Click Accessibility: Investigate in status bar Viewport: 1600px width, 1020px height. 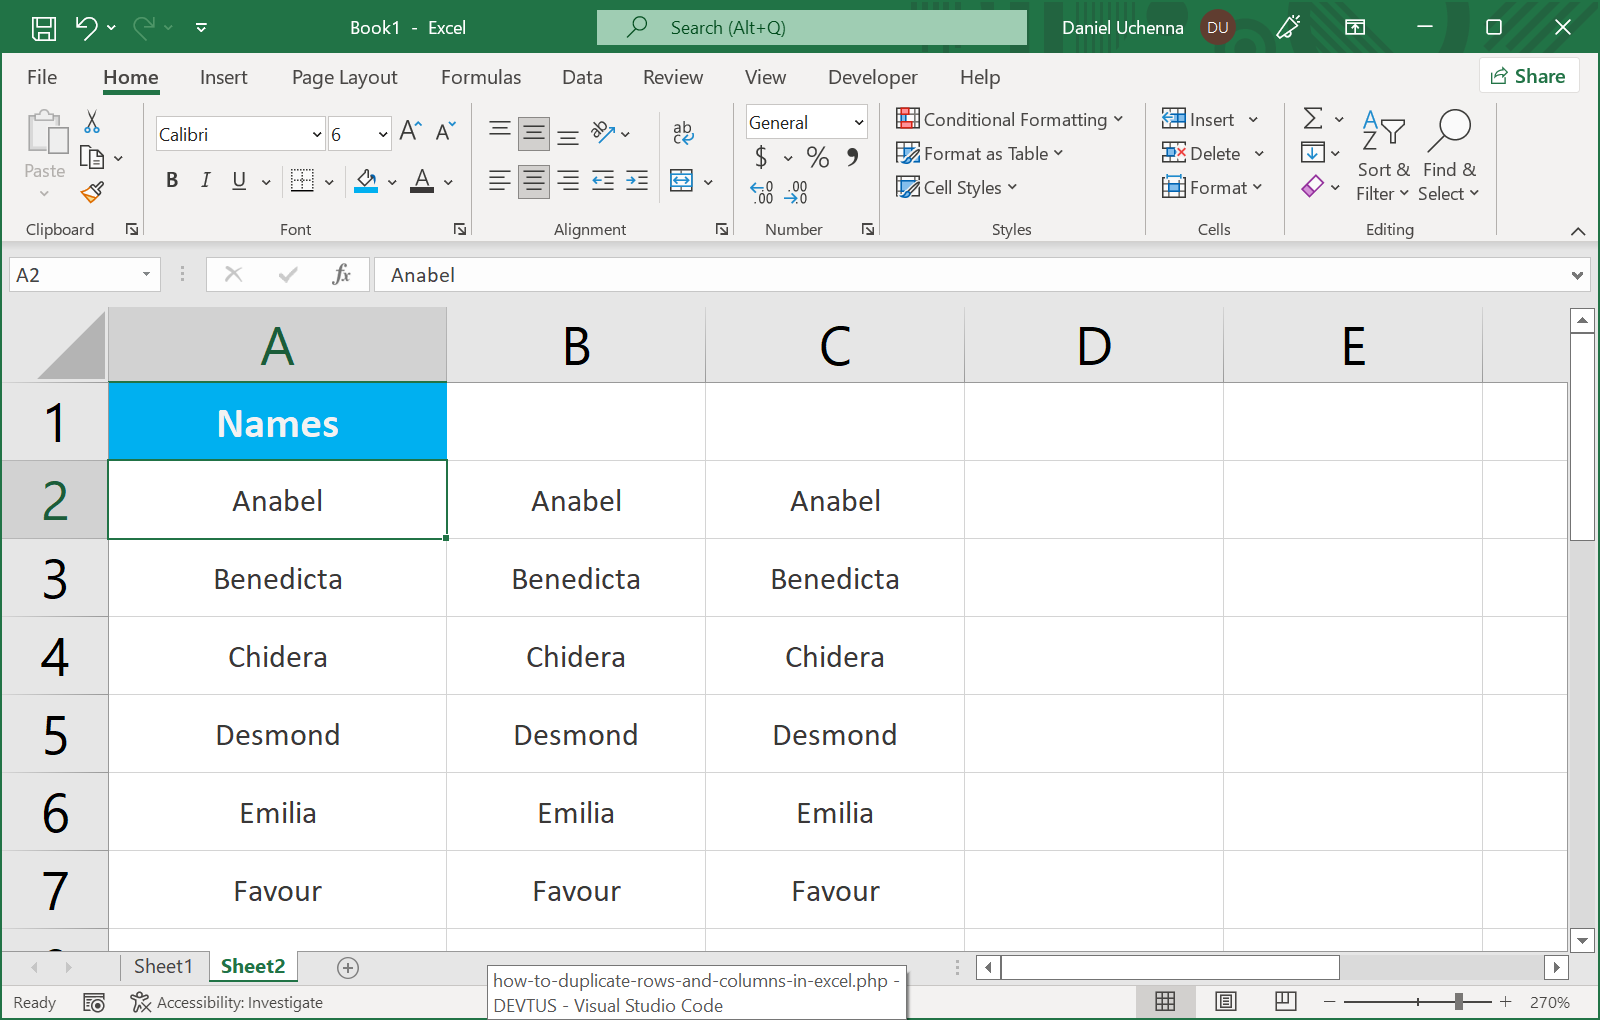click(227, 1002)
